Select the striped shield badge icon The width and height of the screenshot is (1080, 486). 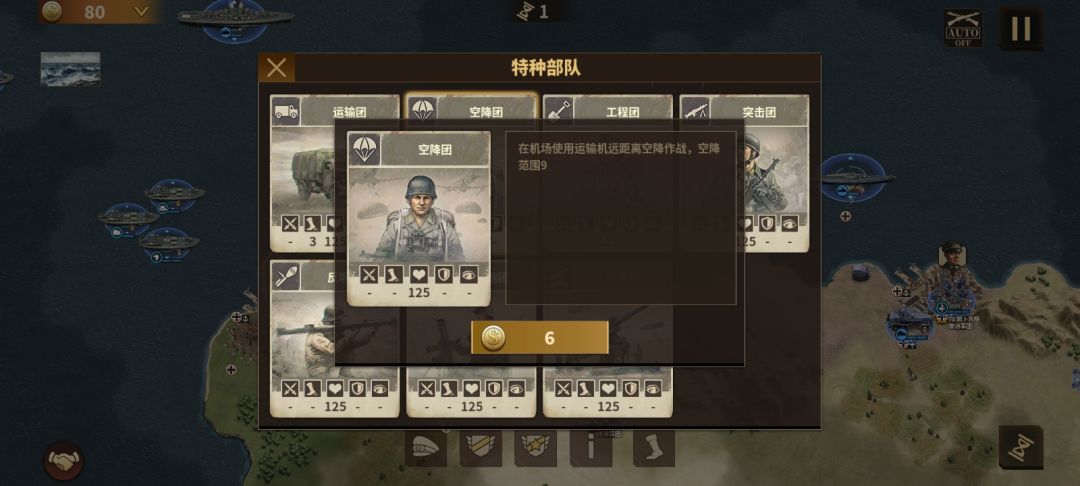[x=481, y=449]
